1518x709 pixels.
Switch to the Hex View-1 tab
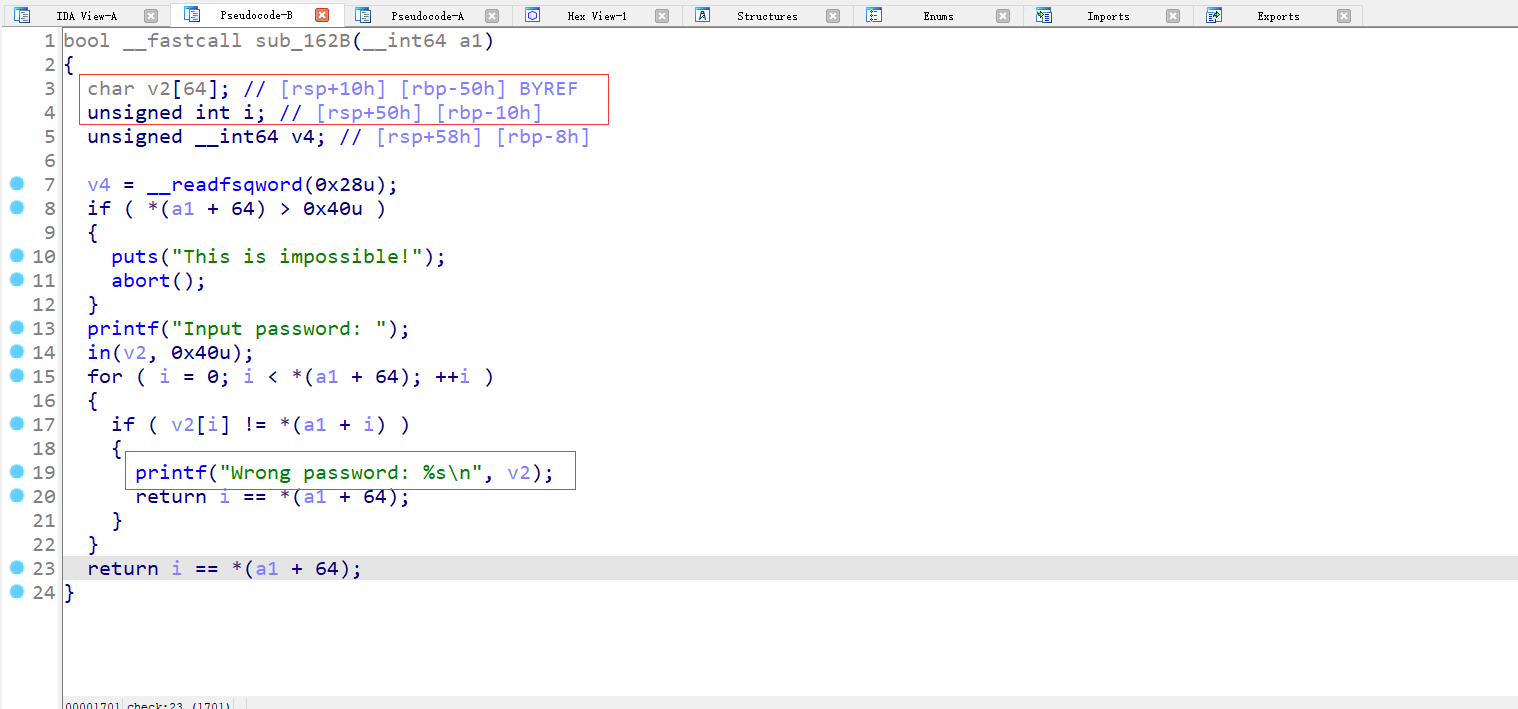click(x=597, y=16)
